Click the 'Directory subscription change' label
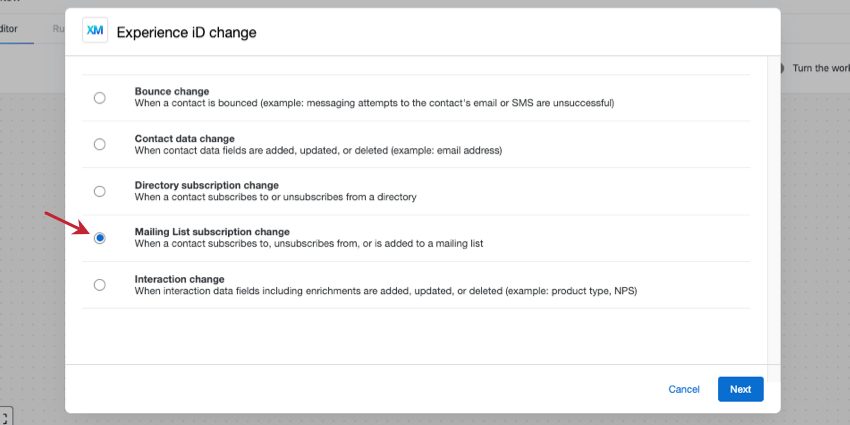The height and width of the screenshot is (425, 850). coord(207,185)
